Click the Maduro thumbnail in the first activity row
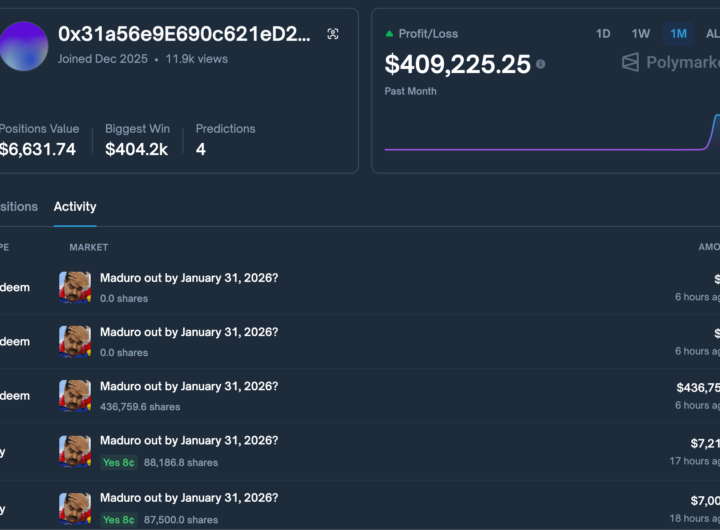Image resolution: width=720 pixels, height=530 pixels. coord(75,287)
